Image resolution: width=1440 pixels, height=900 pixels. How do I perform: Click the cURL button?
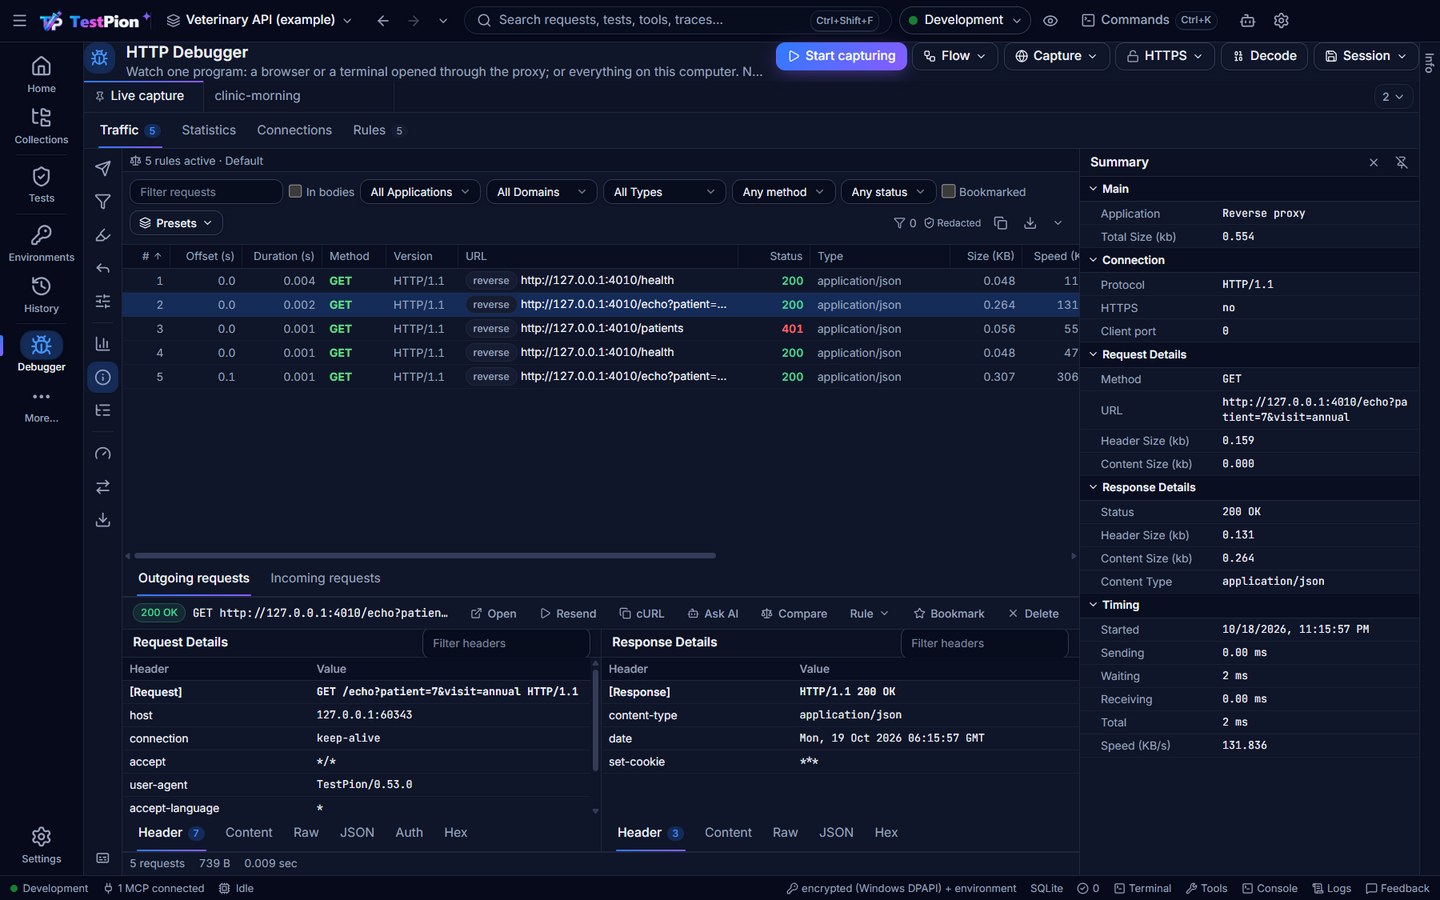641,614
